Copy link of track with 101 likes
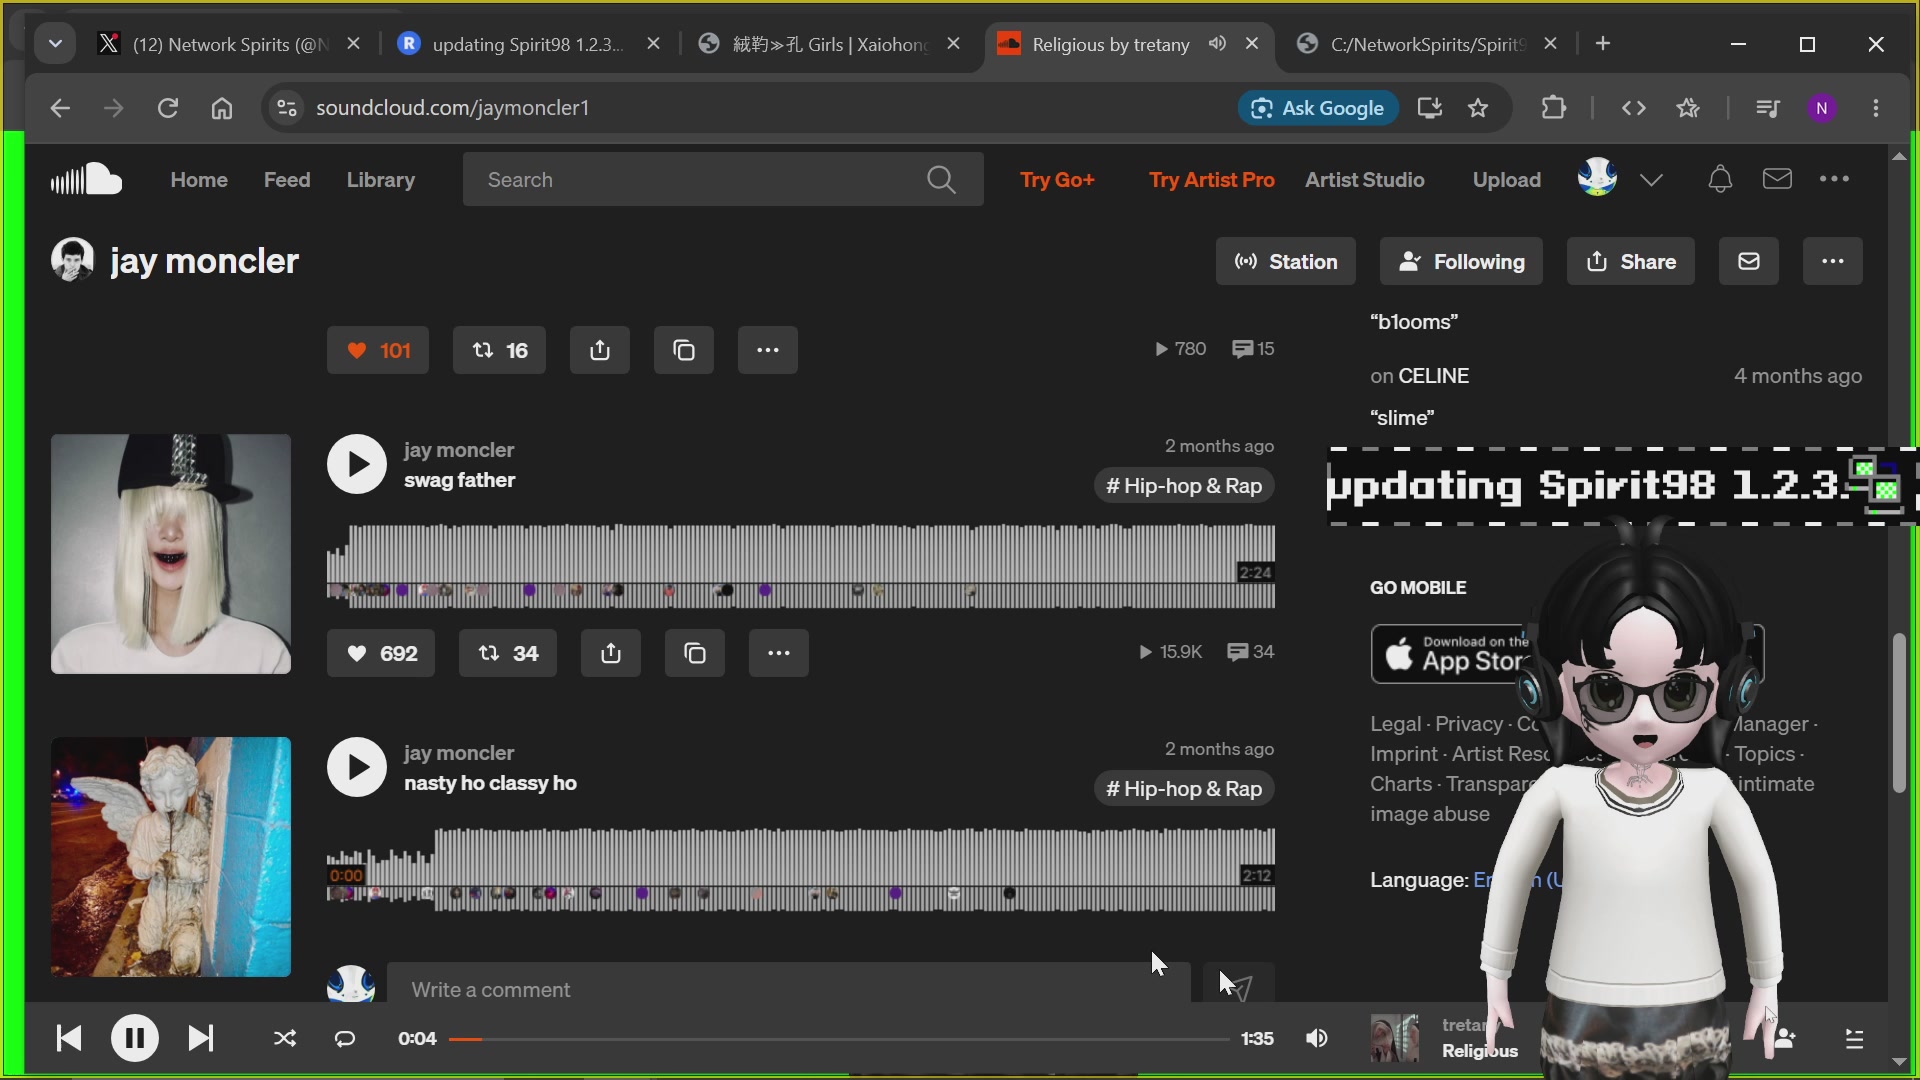 coord(684,350)
